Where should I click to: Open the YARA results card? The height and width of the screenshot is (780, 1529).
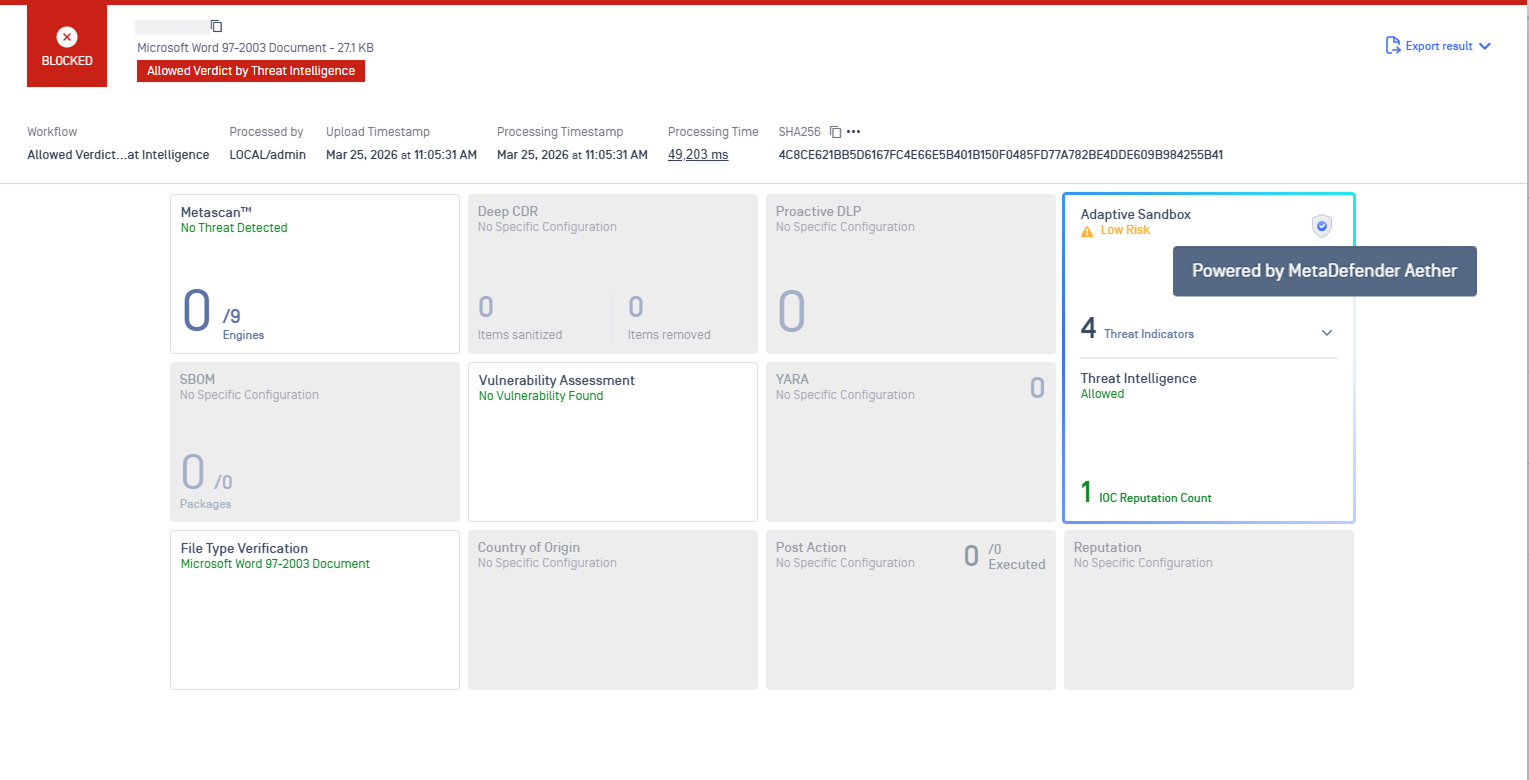point(910,441)
